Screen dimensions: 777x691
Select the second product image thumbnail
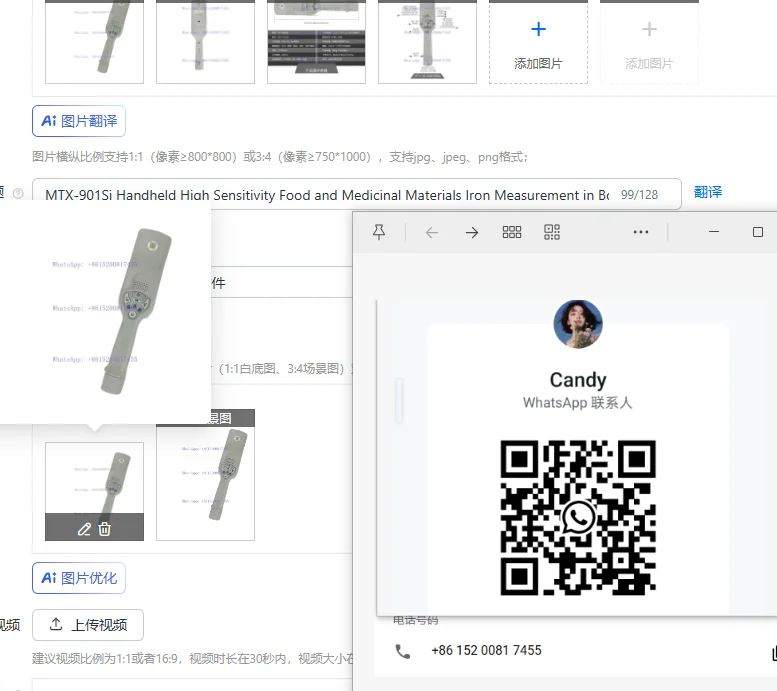click(x=205, y=42)
